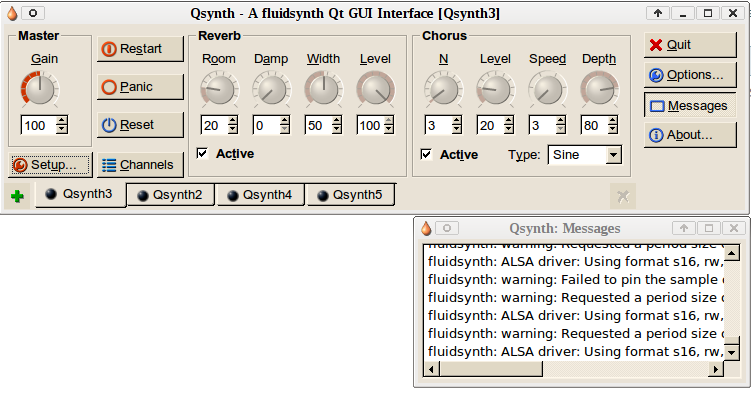Click the Messages horizontal scrollbar thumb
This screenshot has width=751, height=393.
click(490, 369)
